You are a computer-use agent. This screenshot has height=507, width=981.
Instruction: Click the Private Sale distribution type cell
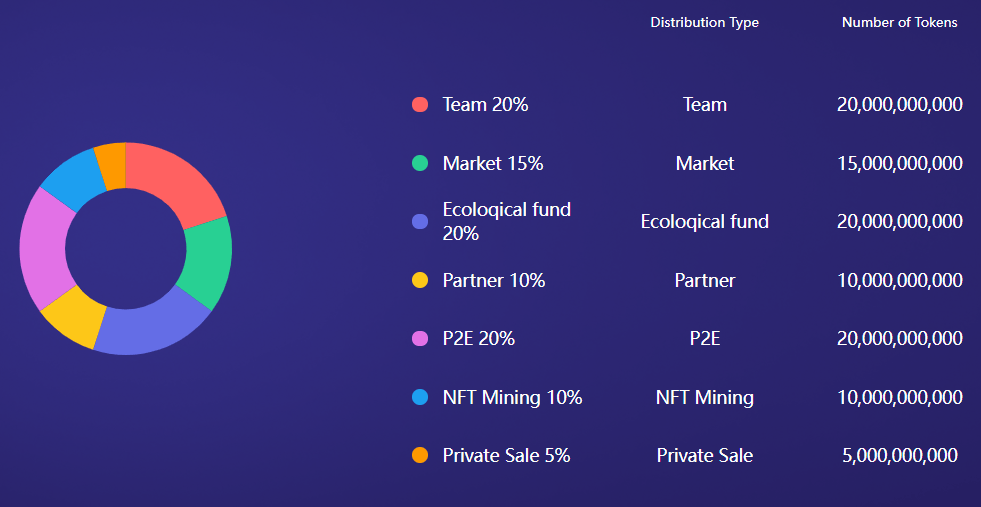click(x=704, y=455)
